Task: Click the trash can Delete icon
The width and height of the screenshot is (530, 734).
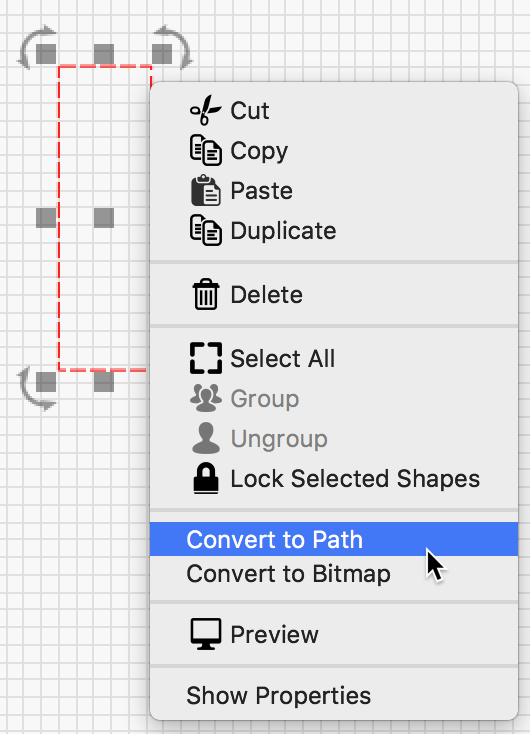Action: [206, 294]
